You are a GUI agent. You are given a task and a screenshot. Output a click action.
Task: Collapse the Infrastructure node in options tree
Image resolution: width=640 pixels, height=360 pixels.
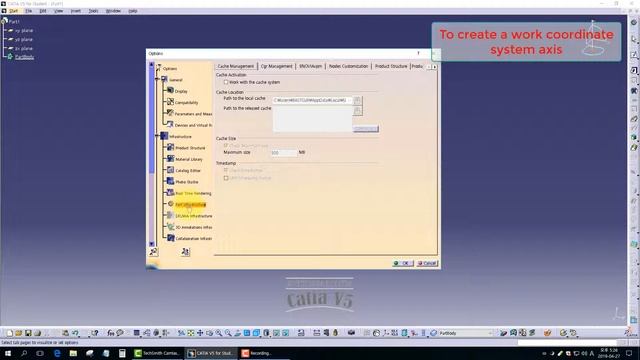point(157,136)
